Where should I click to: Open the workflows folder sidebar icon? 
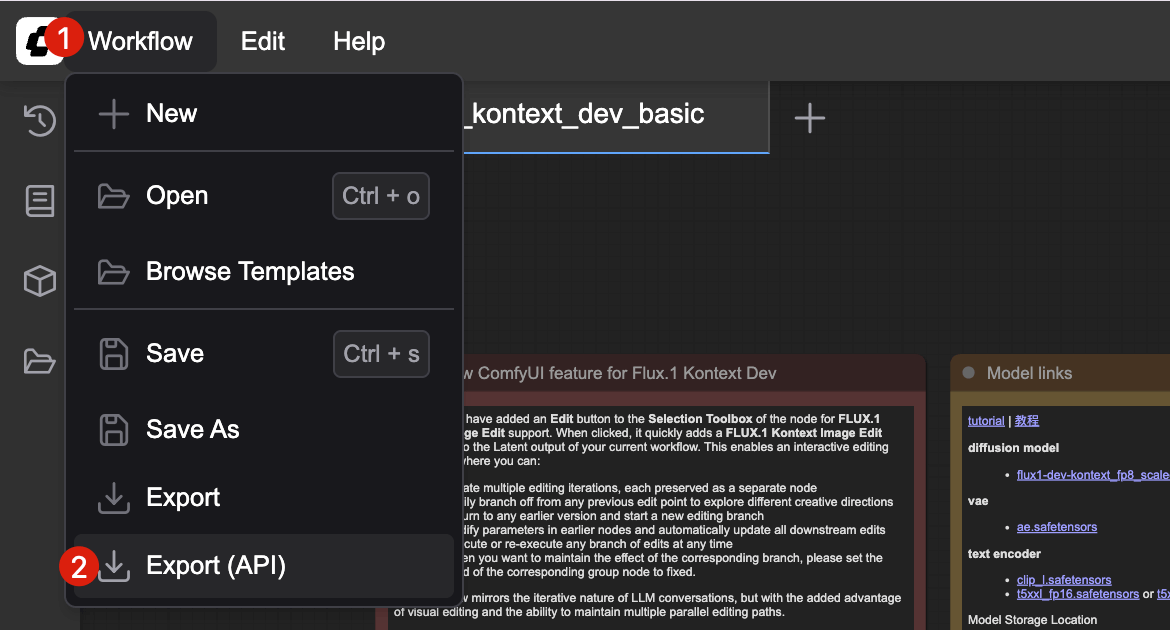point(40,361)
